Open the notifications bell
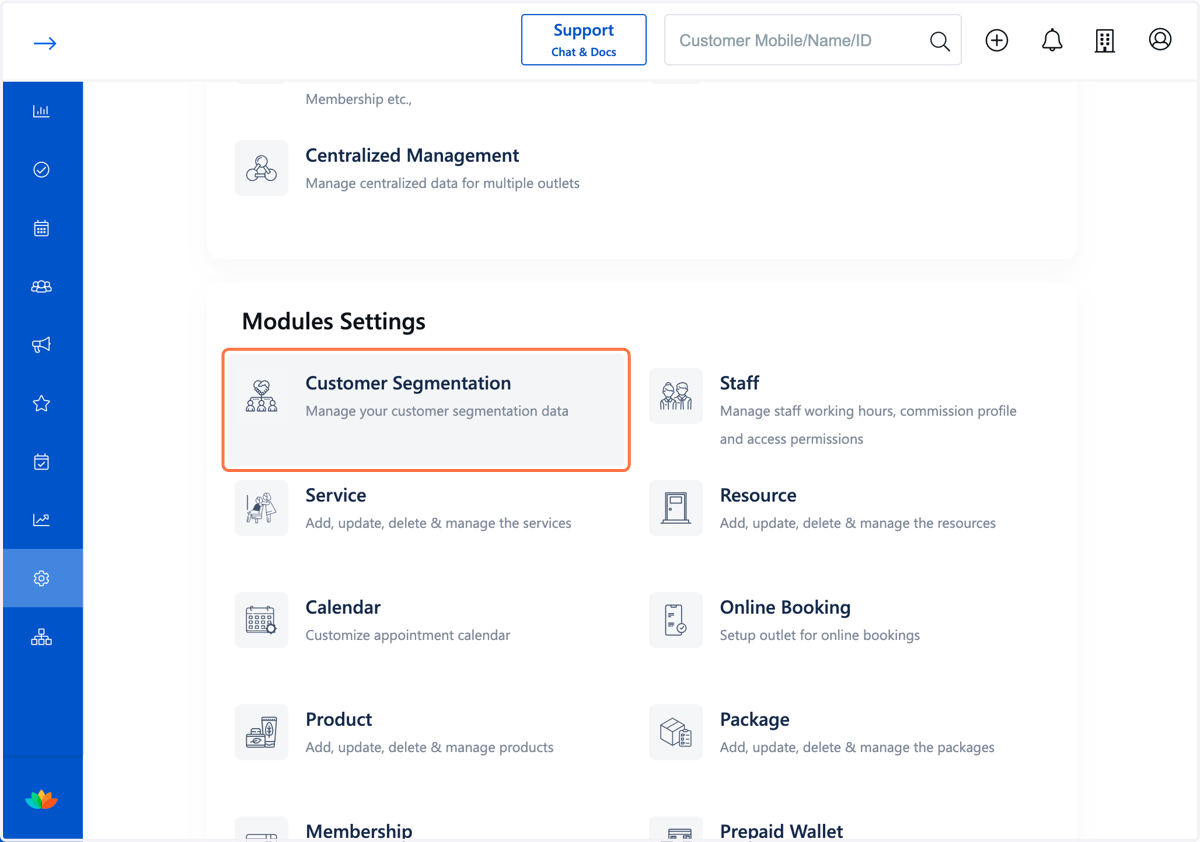This screenshot has height=842, width=1200. click(x=1052, y=40)
